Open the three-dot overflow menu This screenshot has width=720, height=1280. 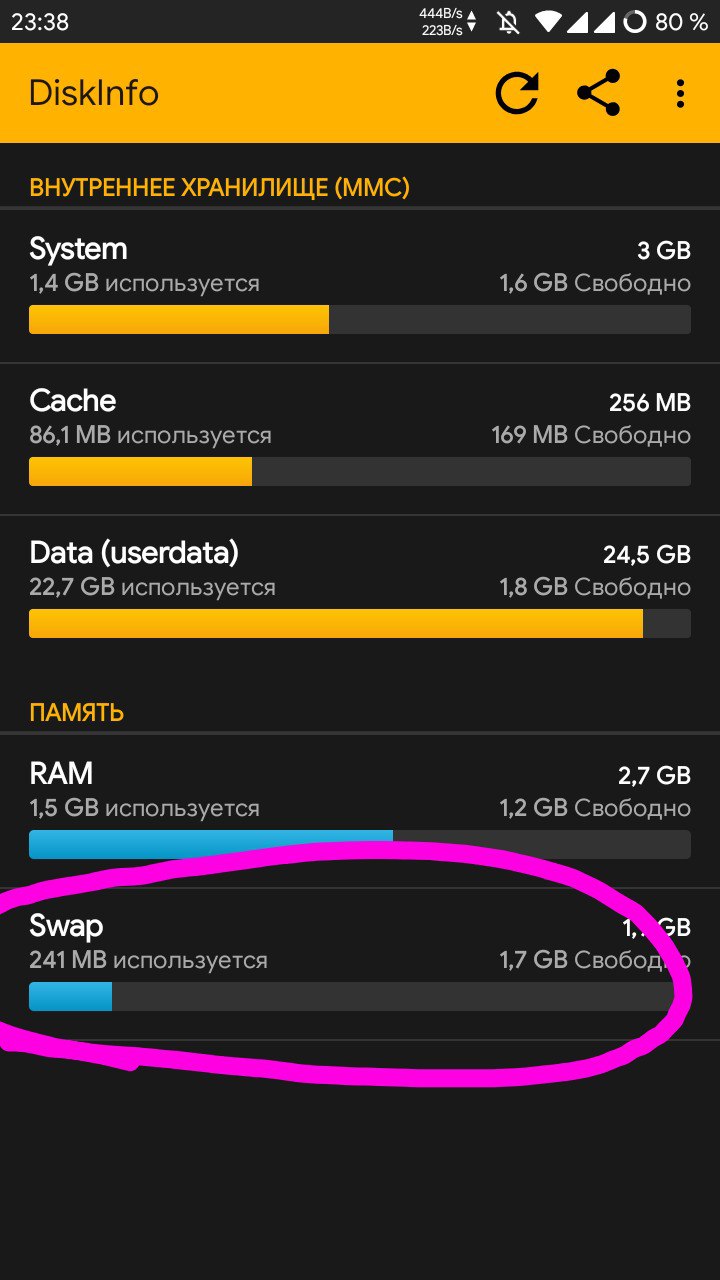[x=680, y=94]
